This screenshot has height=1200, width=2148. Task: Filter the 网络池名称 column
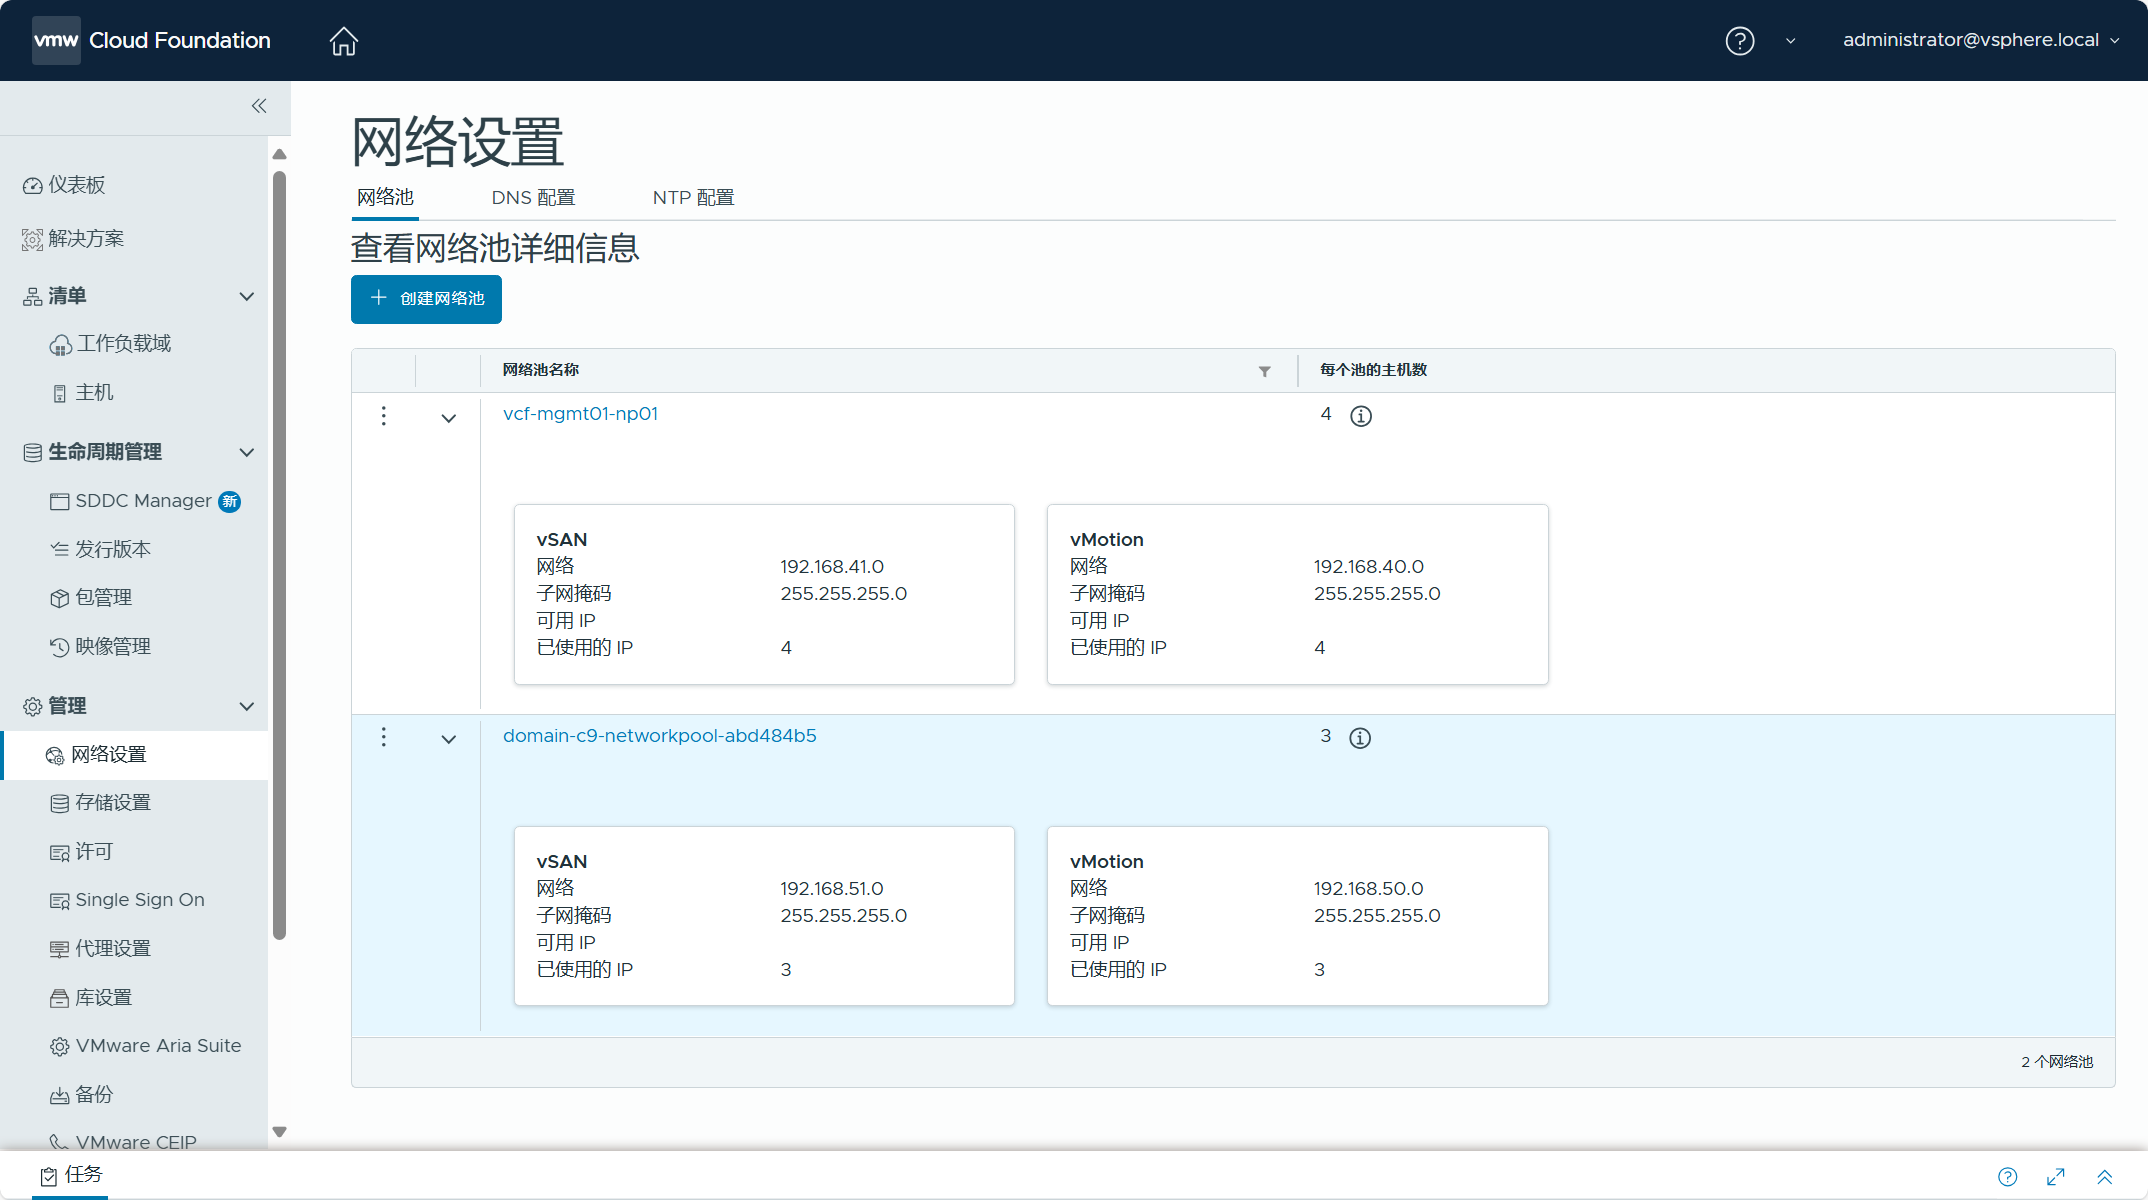tap(1264, 371)
